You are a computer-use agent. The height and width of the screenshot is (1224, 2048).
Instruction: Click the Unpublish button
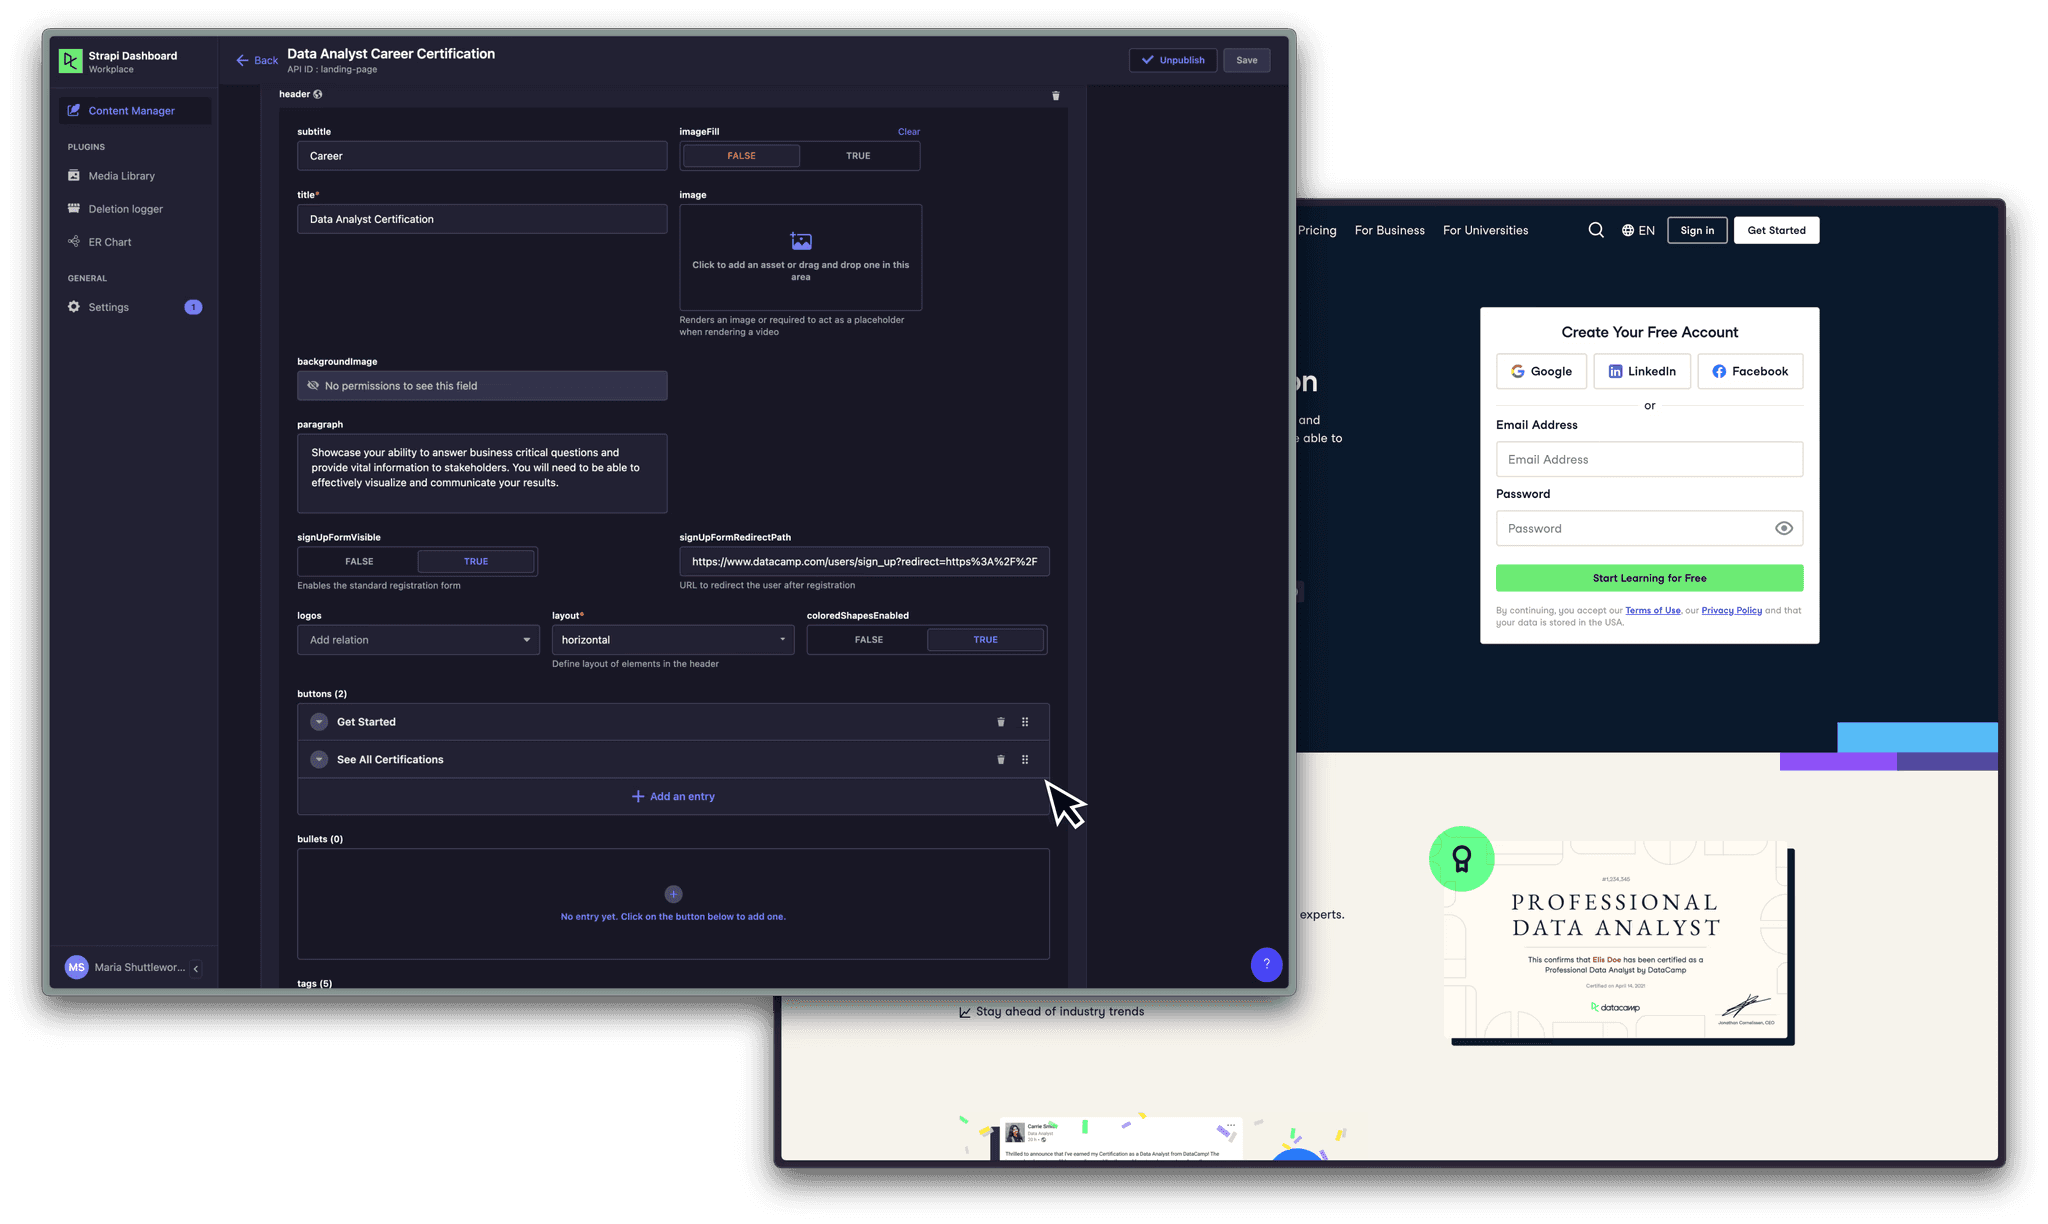1173,60
